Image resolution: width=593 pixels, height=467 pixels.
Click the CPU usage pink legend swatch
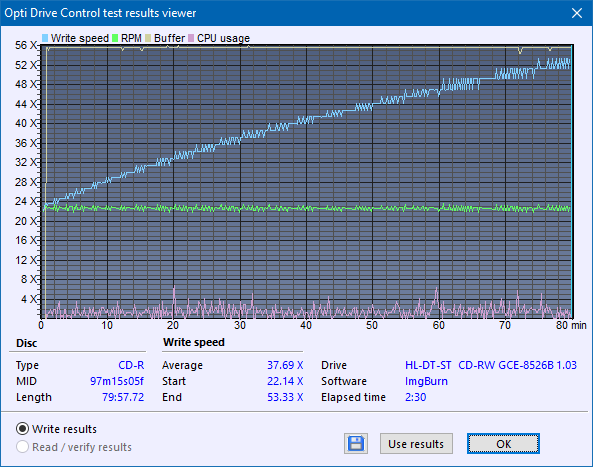coord(191,38)
